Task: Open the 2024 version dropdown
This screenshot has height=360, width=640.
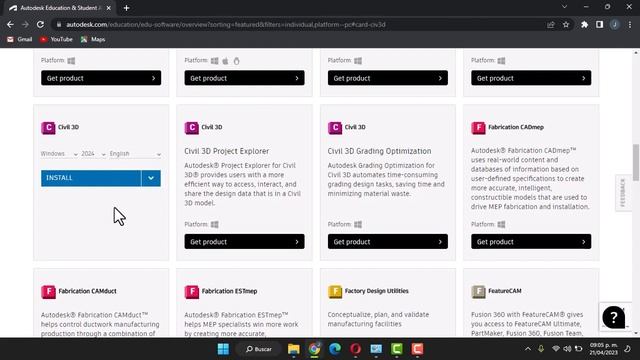Action: pos(93,154)
